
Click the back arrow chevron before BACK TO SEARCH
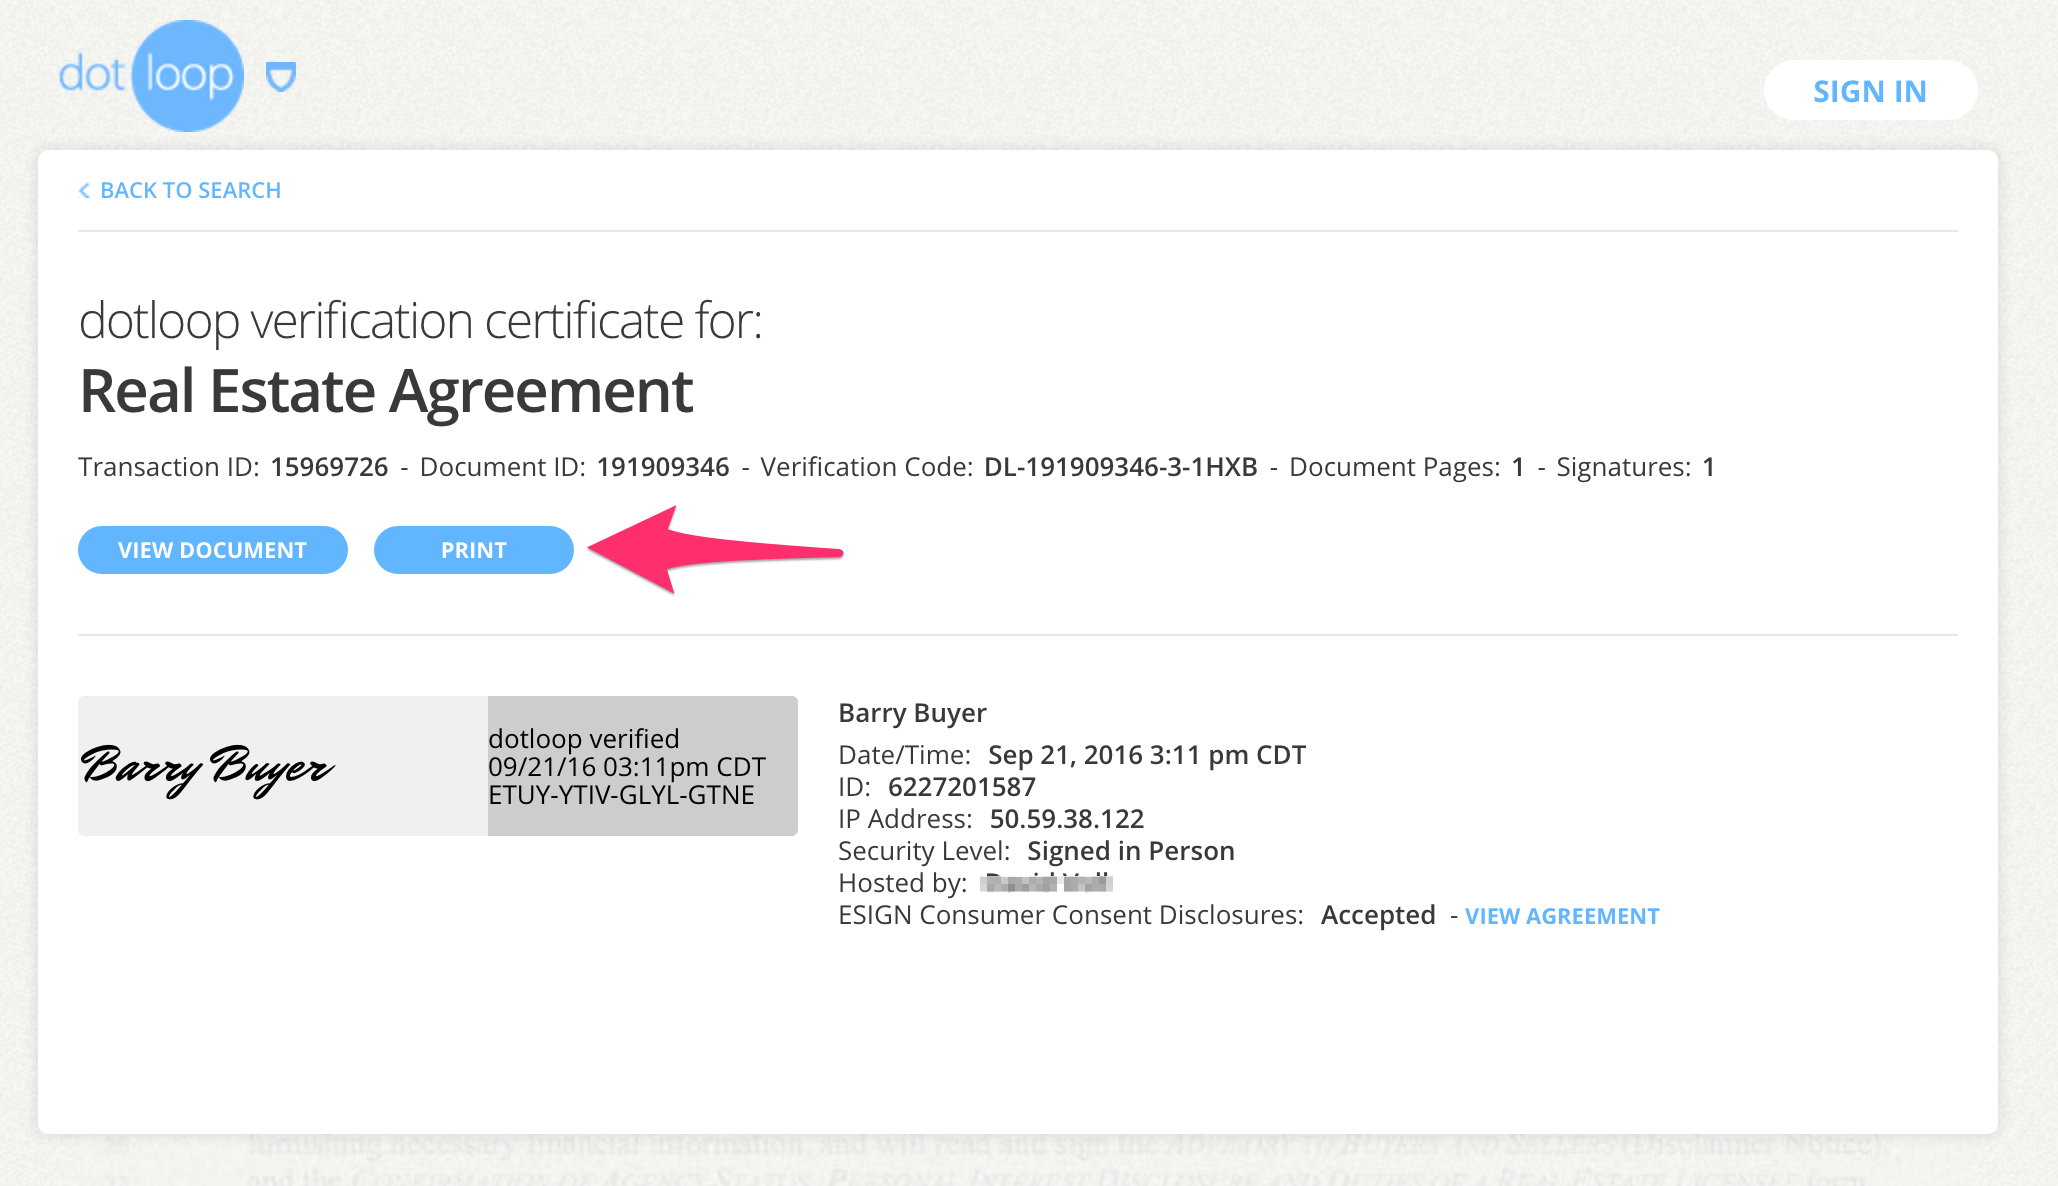pos(84,190)
